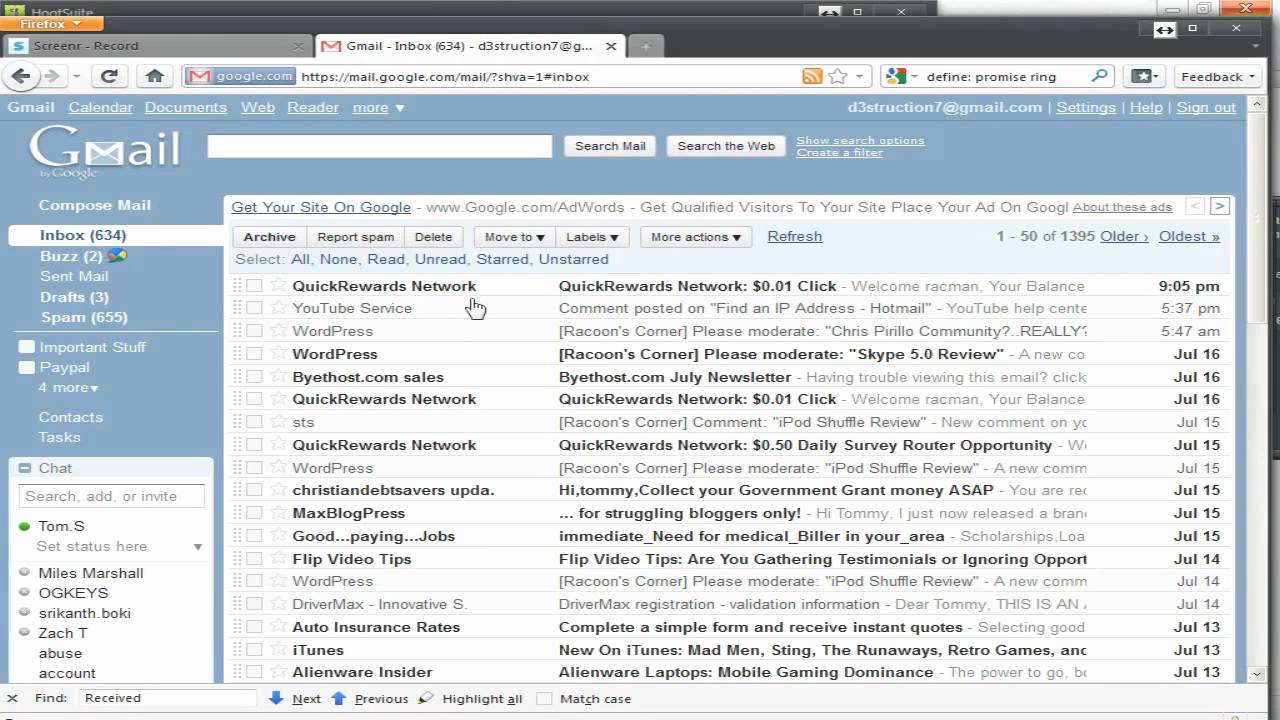Star the Byethost.com sales email
This screenshot has height=720, width=1280.
pos(278,377)
